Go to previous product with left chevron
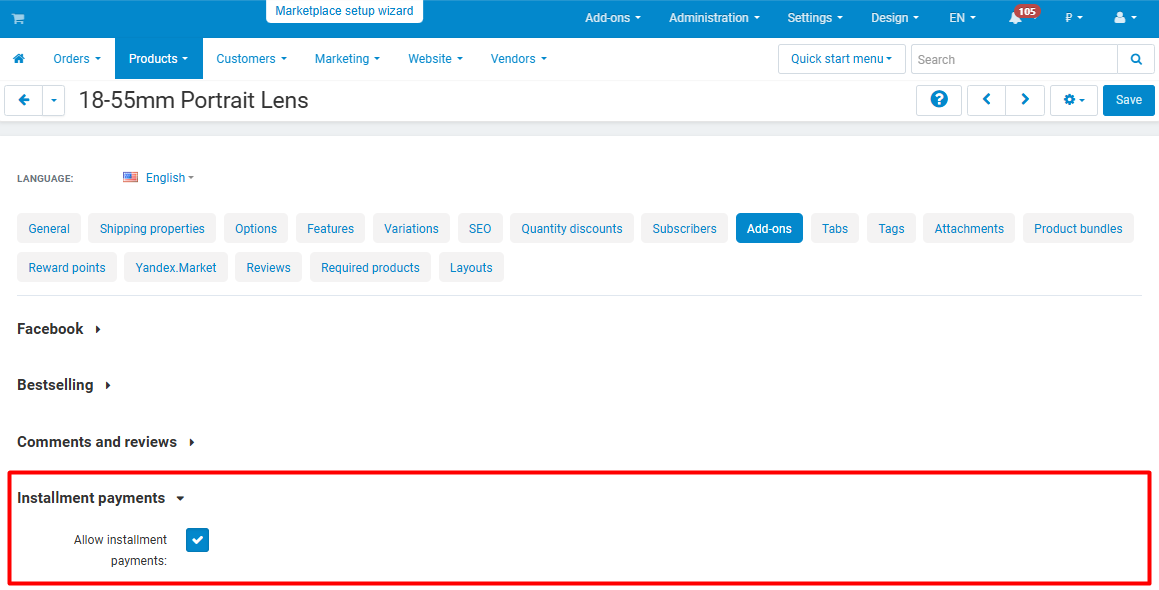Image resolution: width=1159 pixels, height=590 pixels. pos(986,100)
